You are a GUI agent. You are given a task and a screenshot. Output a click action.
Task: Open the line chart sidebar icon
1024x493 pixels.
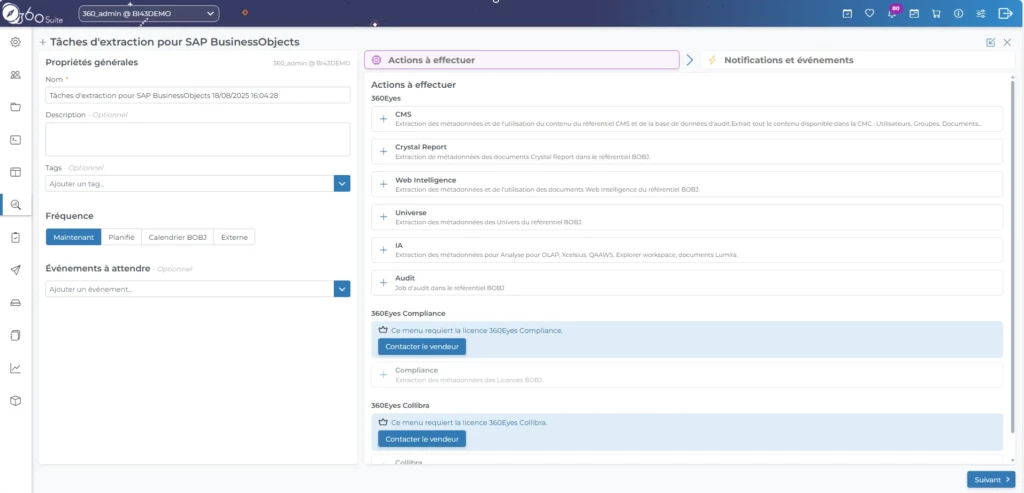point(15,368)
